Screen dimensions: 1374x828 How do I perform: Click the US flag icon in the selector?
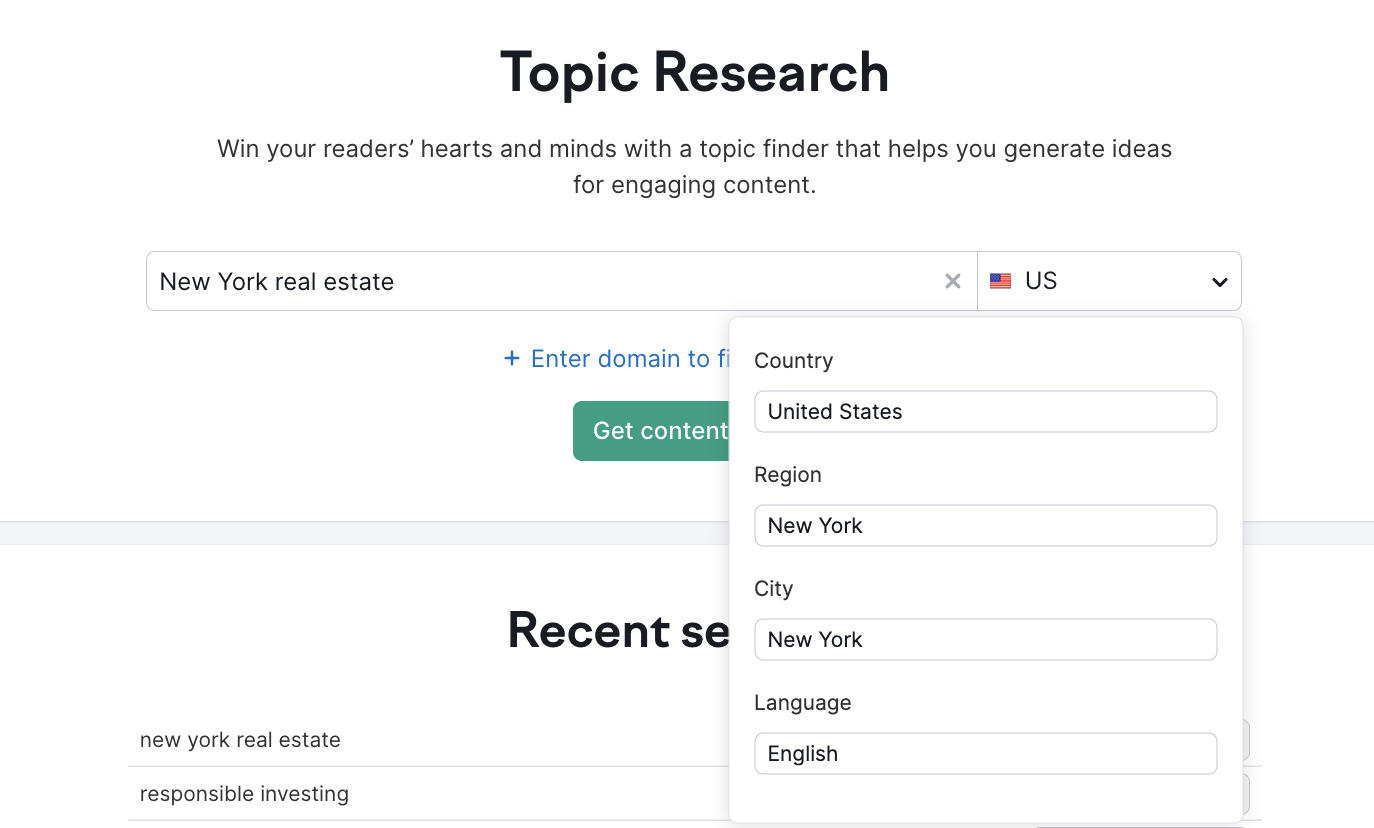[1000, 281]
